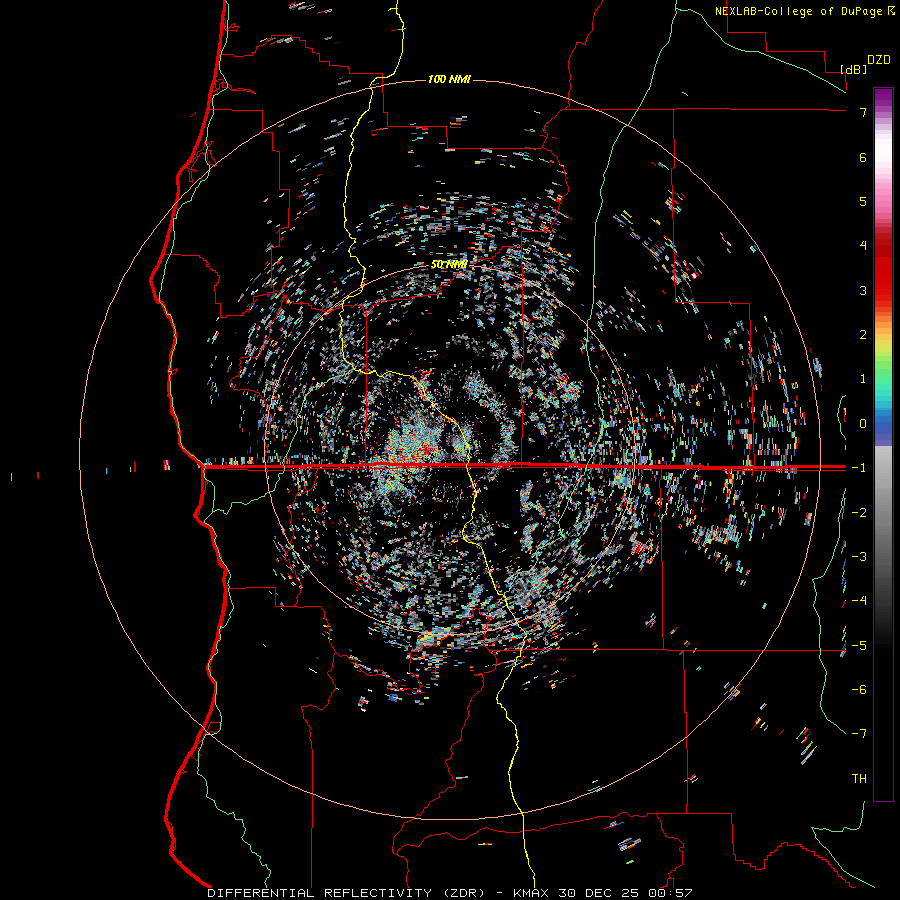
Task: Click the negative 4 scale value
Action: [859, 601]
